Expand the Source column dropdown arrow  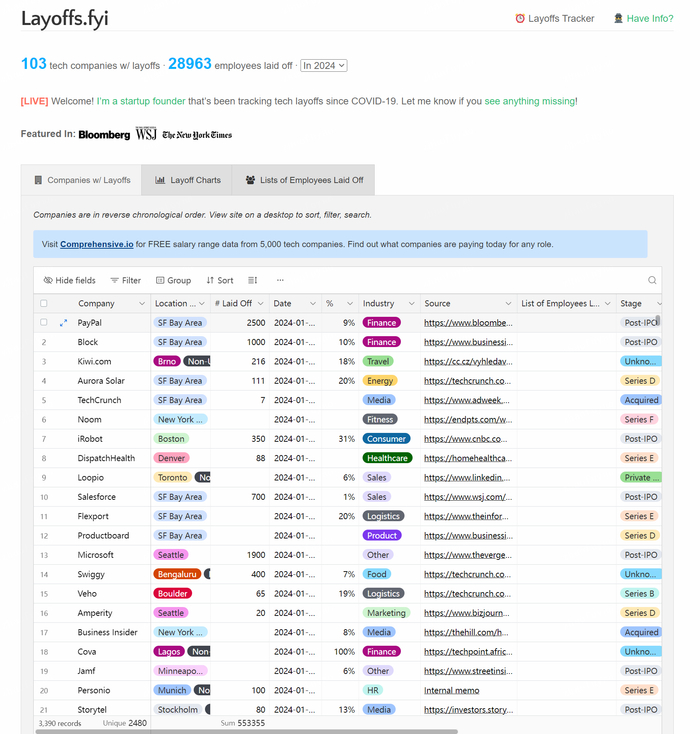508,303
